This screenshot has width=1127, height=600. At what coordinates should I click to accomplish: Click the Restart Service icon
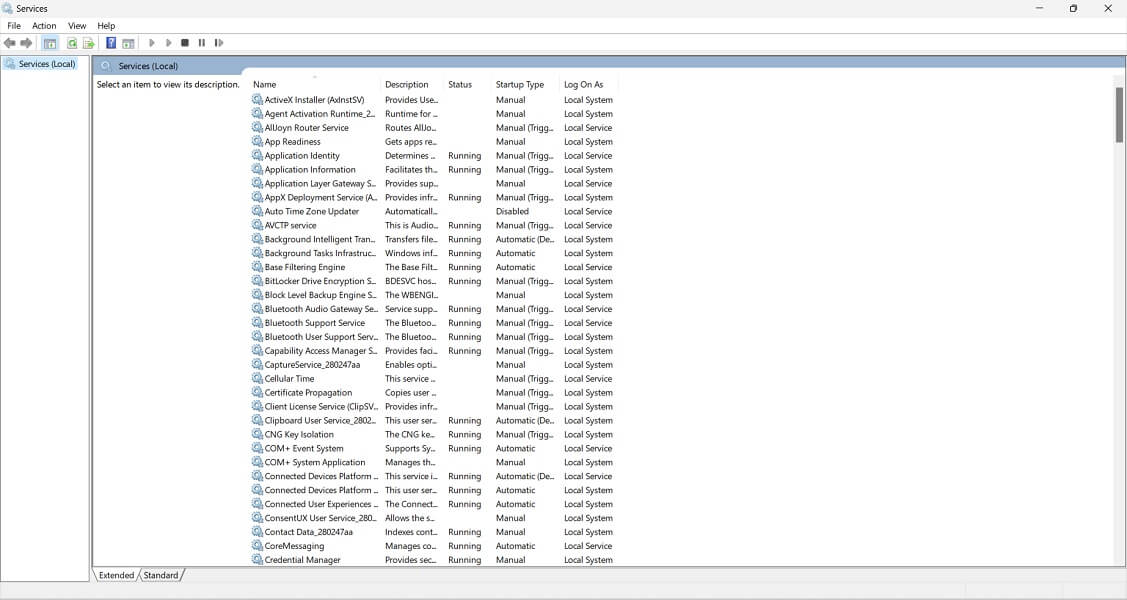[218, 43]
